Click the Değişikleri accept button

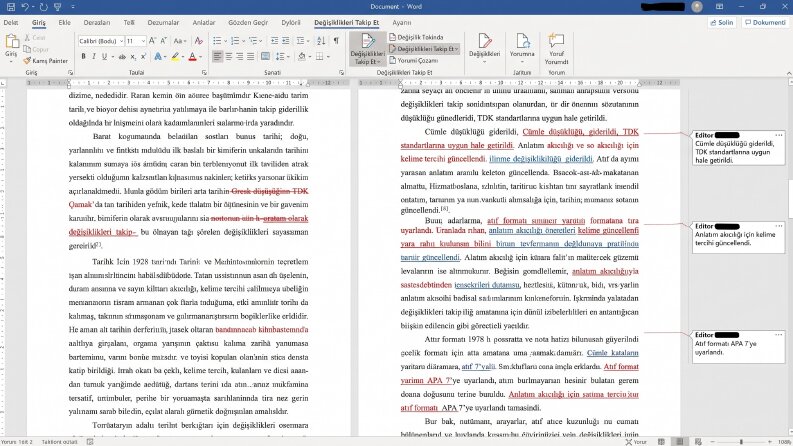484,49
